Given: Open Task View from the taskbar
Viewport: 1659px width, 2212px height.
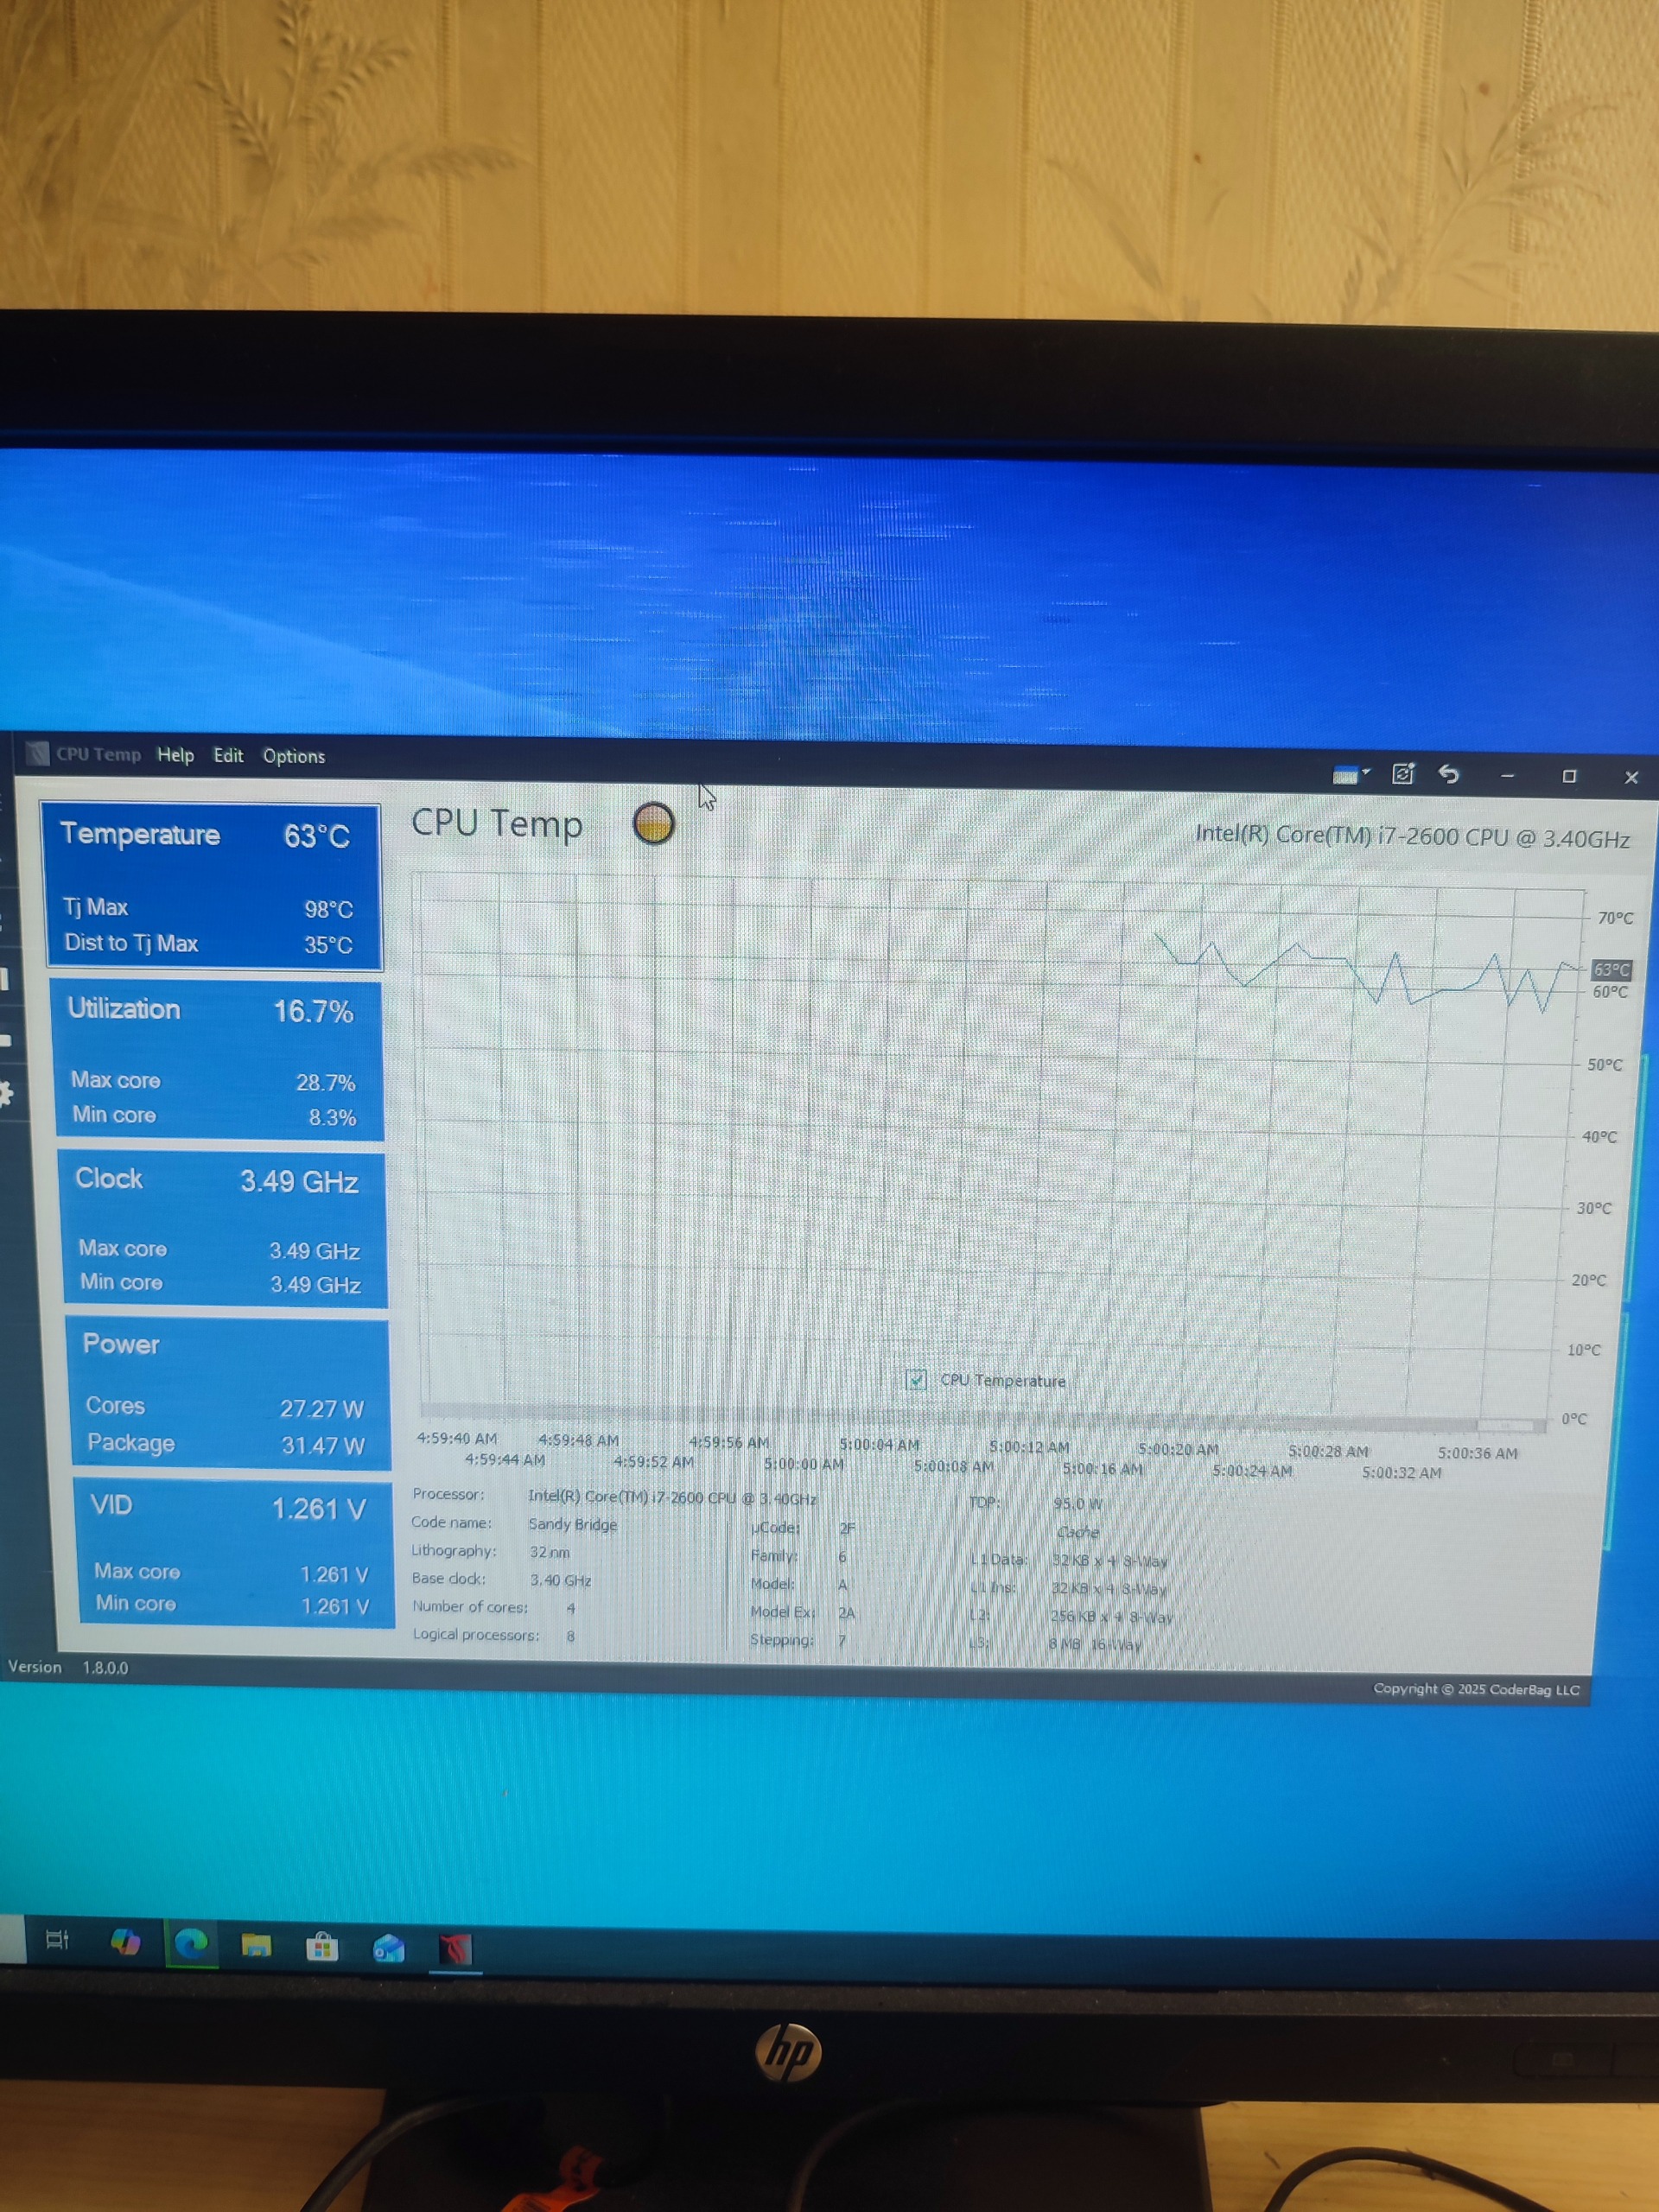Looking at the screenshot, I should (57, 1940).
